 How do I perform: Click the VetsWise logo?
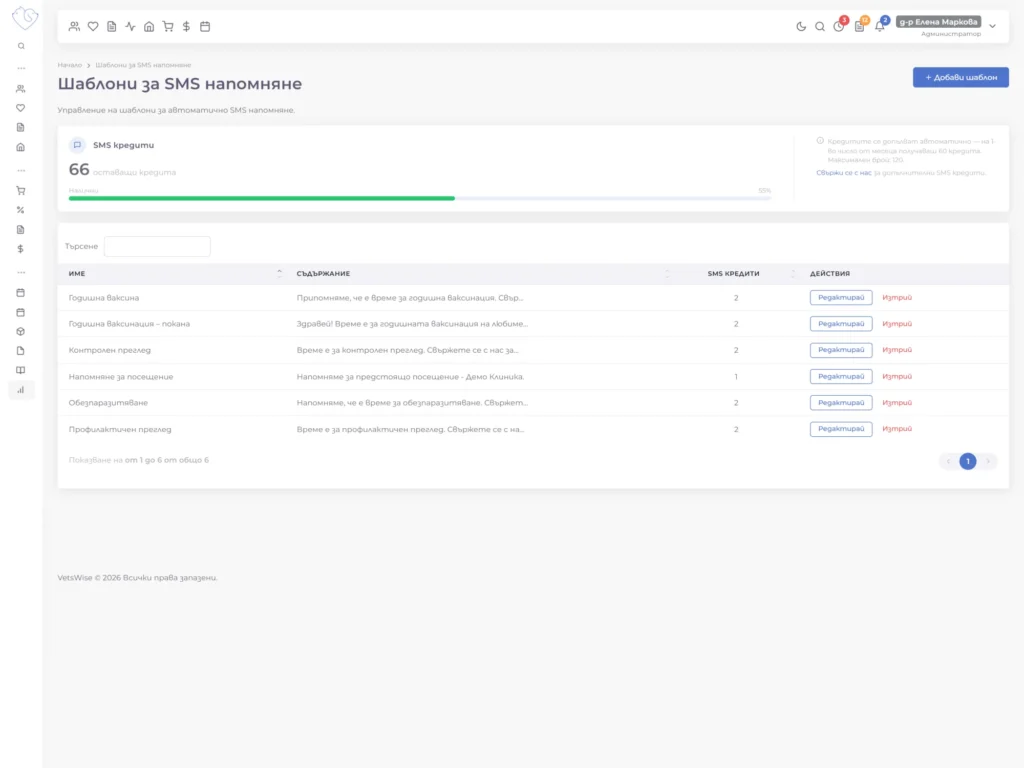[25, 18]
